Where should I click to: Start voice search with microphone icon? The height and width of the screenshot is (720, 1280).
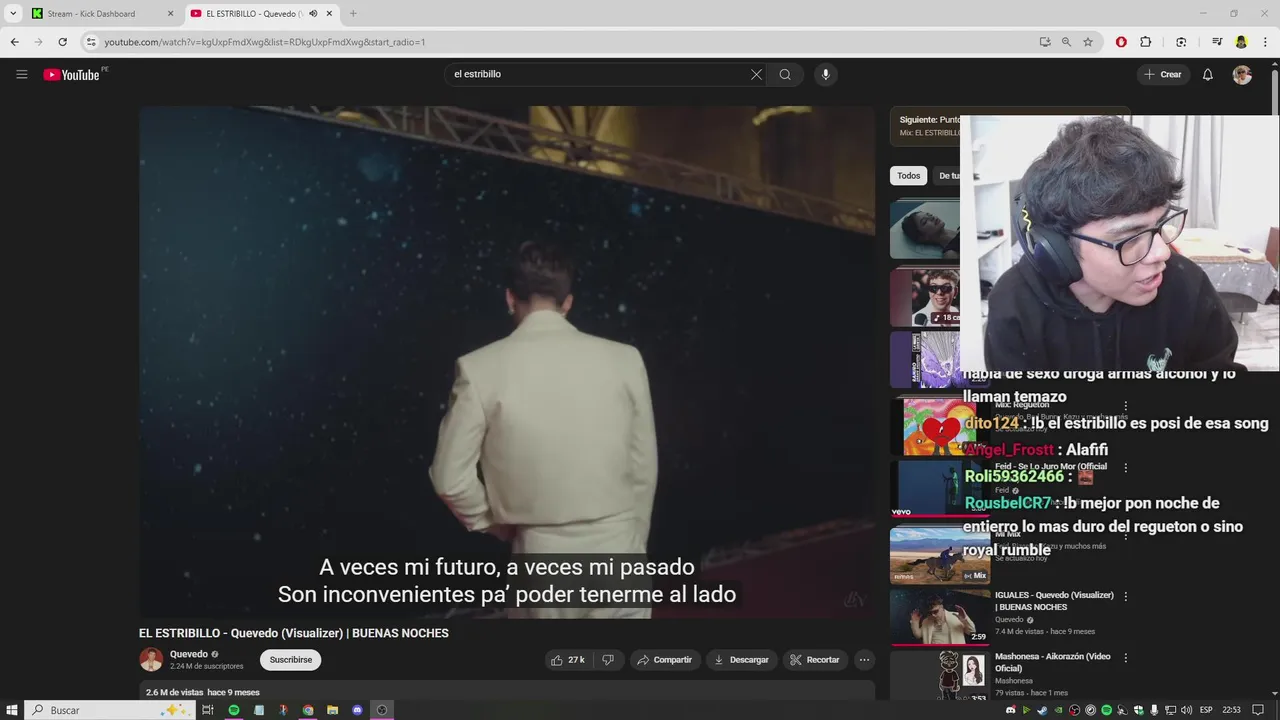tap(825, 74)
